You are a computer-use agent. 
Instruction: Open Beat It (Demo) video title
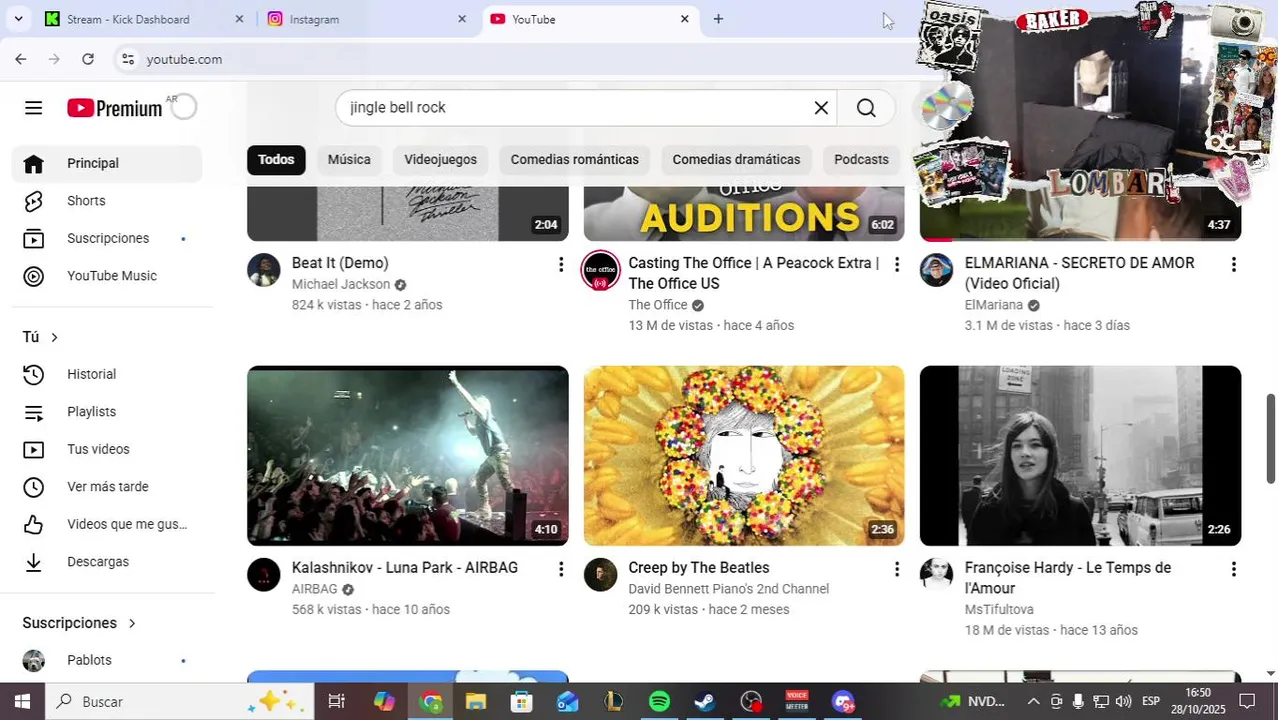click(340, 263)
